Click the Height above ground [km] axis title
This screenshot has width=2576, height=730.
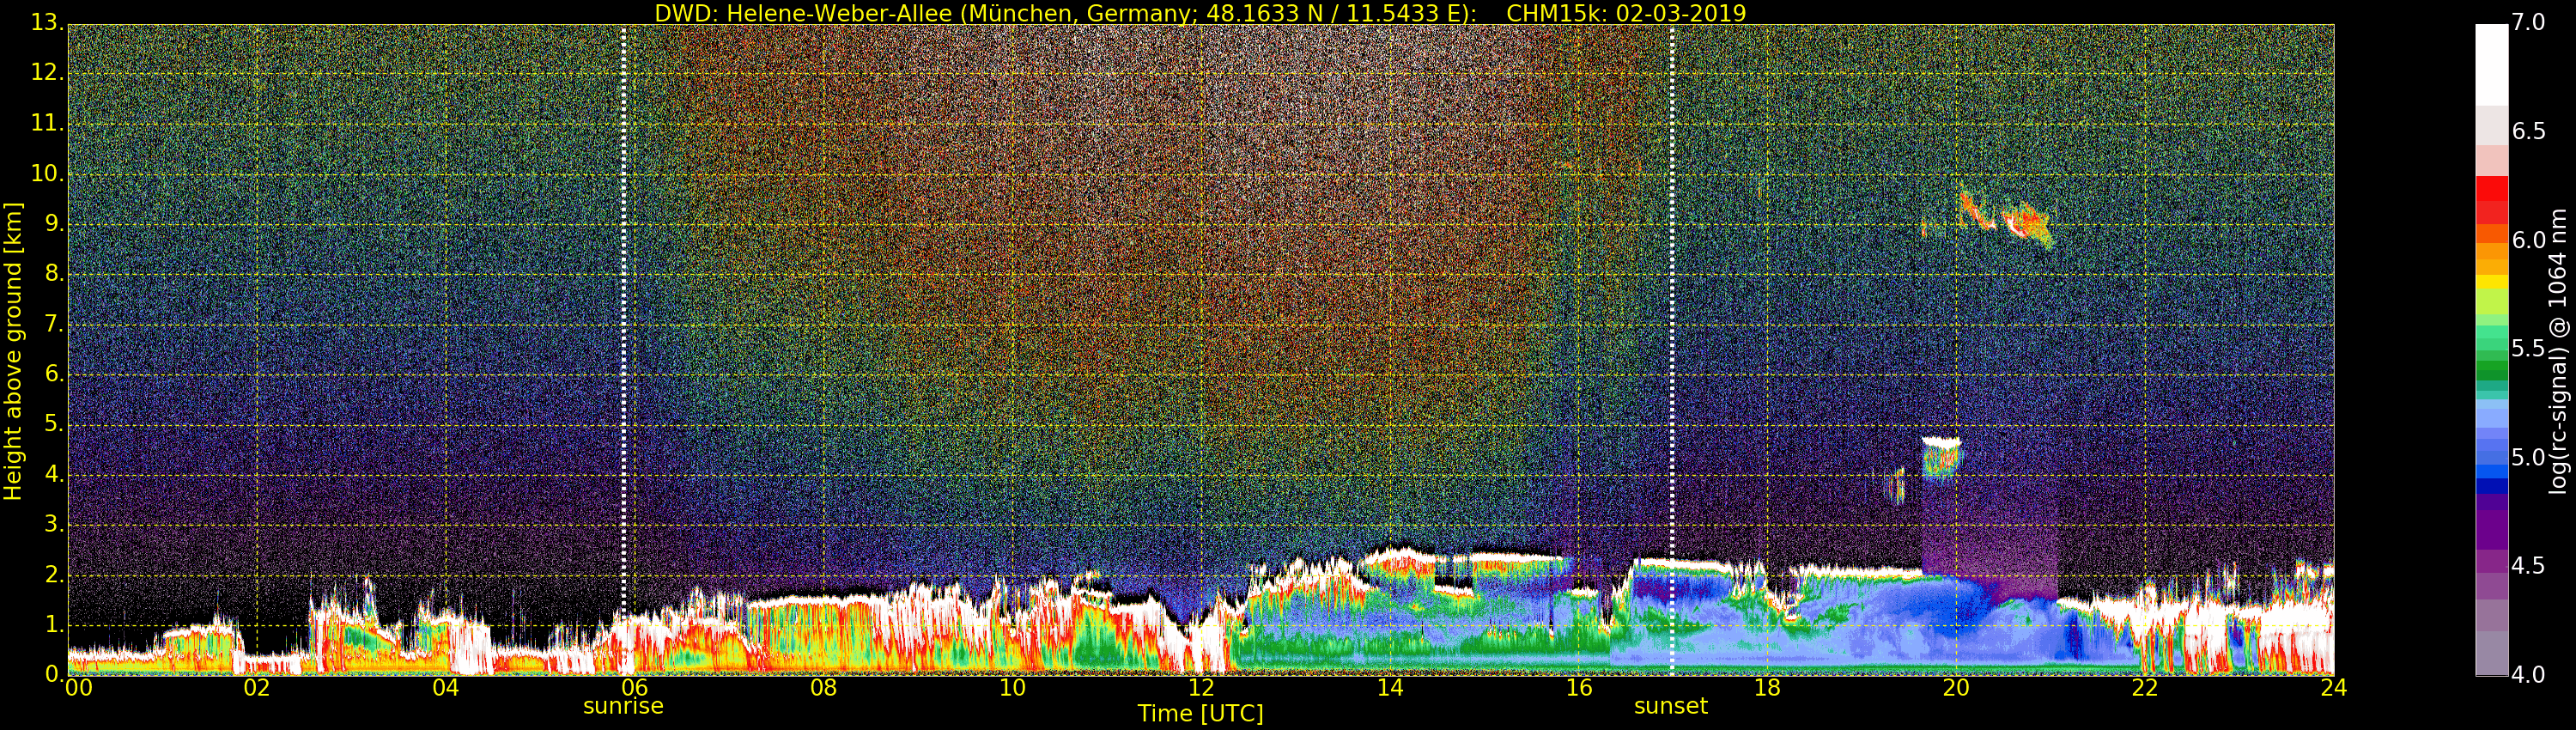pos(13,351)
